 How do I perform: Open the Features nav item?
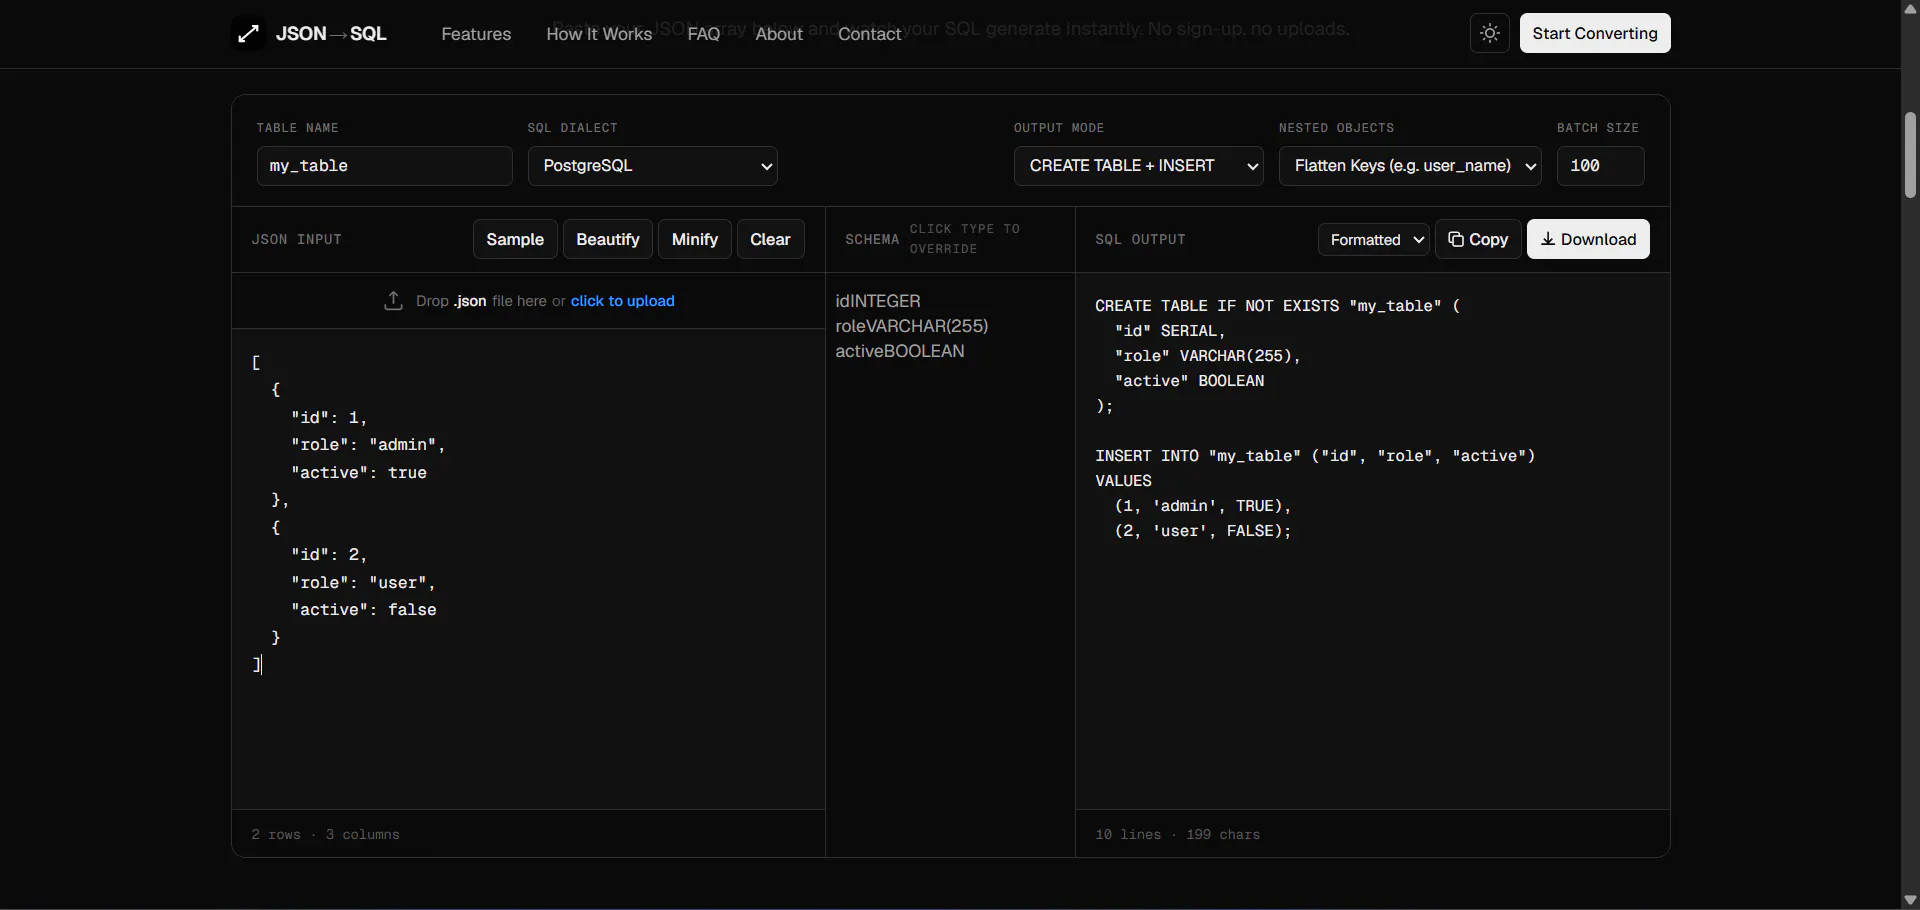point(476,34)
